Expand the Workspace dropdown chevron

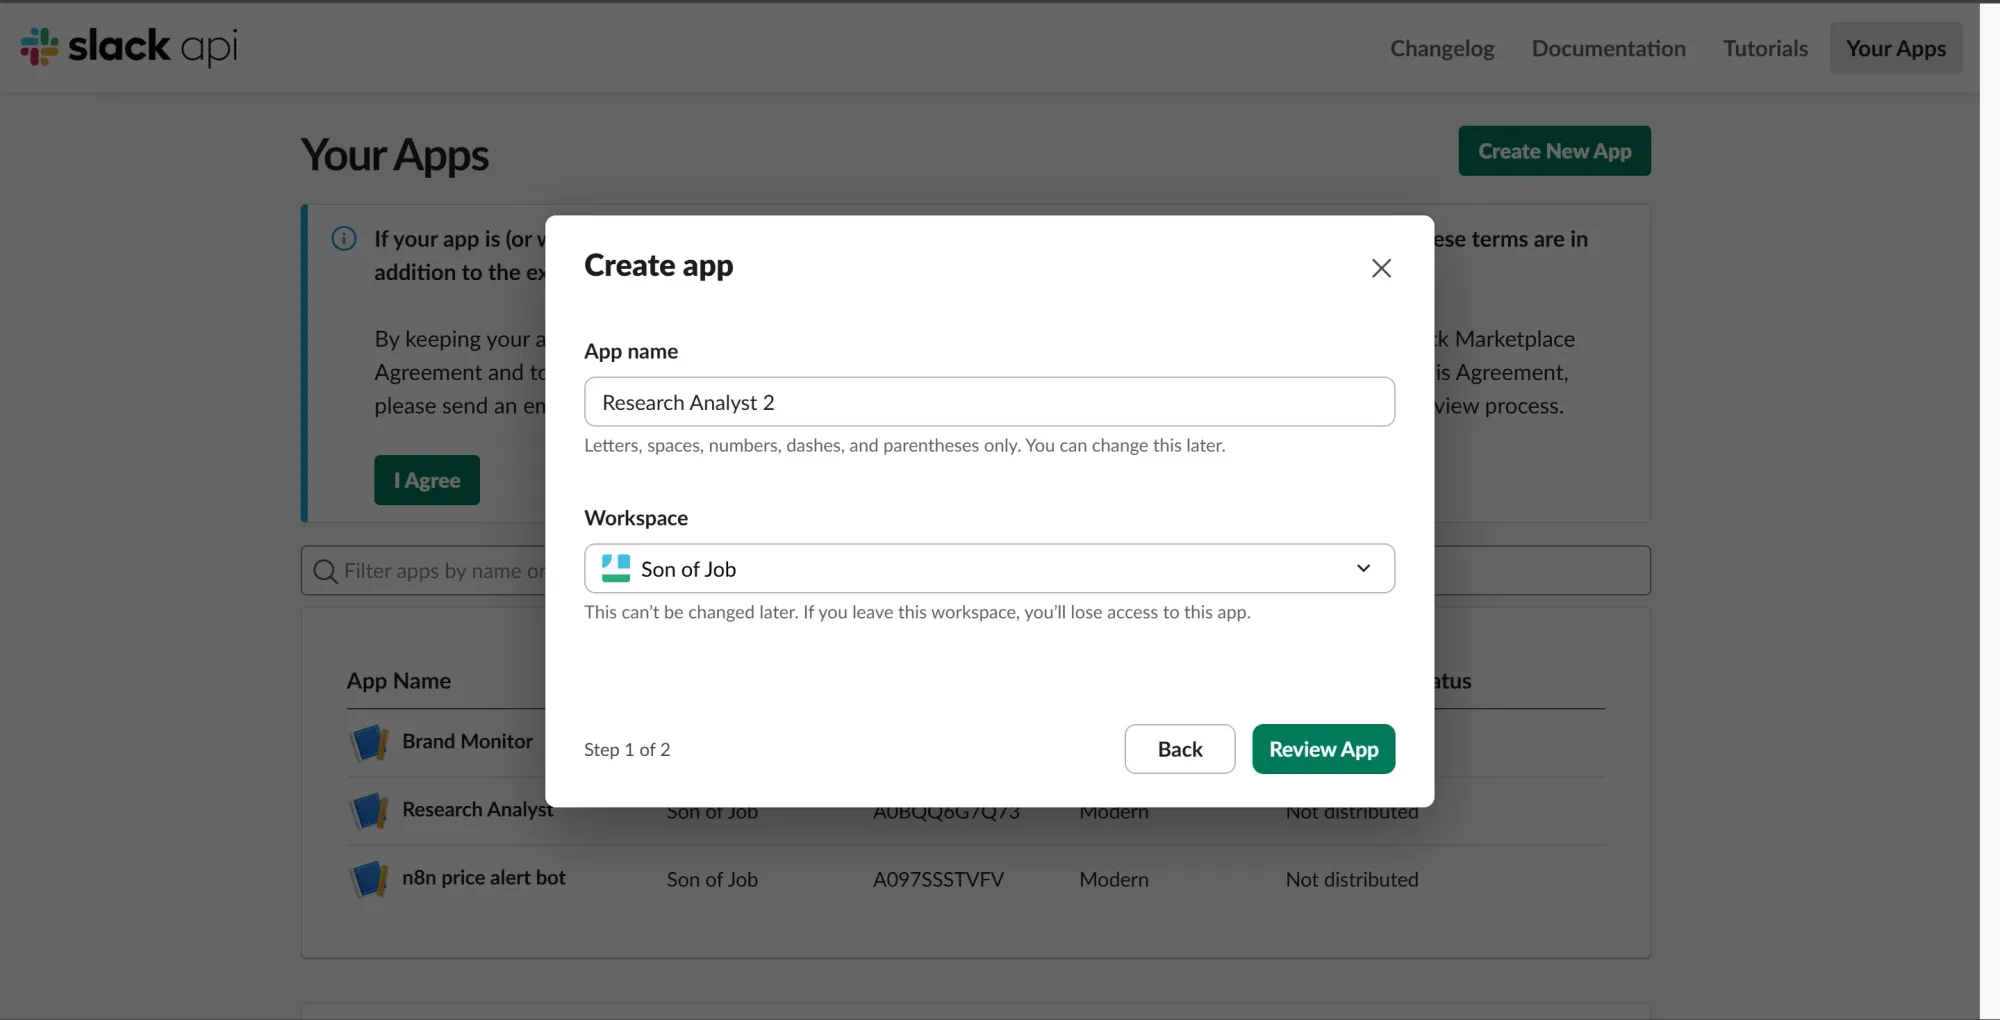pos(1363,568)
